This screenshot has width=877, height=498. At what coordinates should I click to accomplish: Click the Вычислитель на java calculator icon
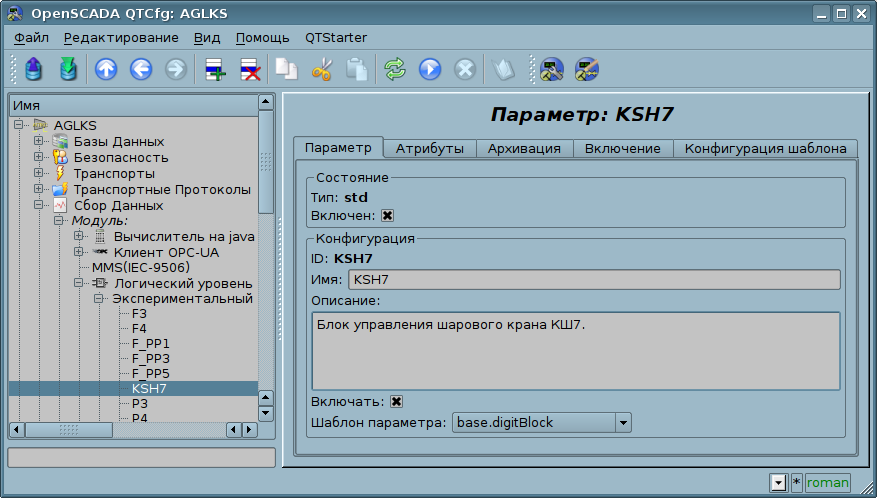100,237
